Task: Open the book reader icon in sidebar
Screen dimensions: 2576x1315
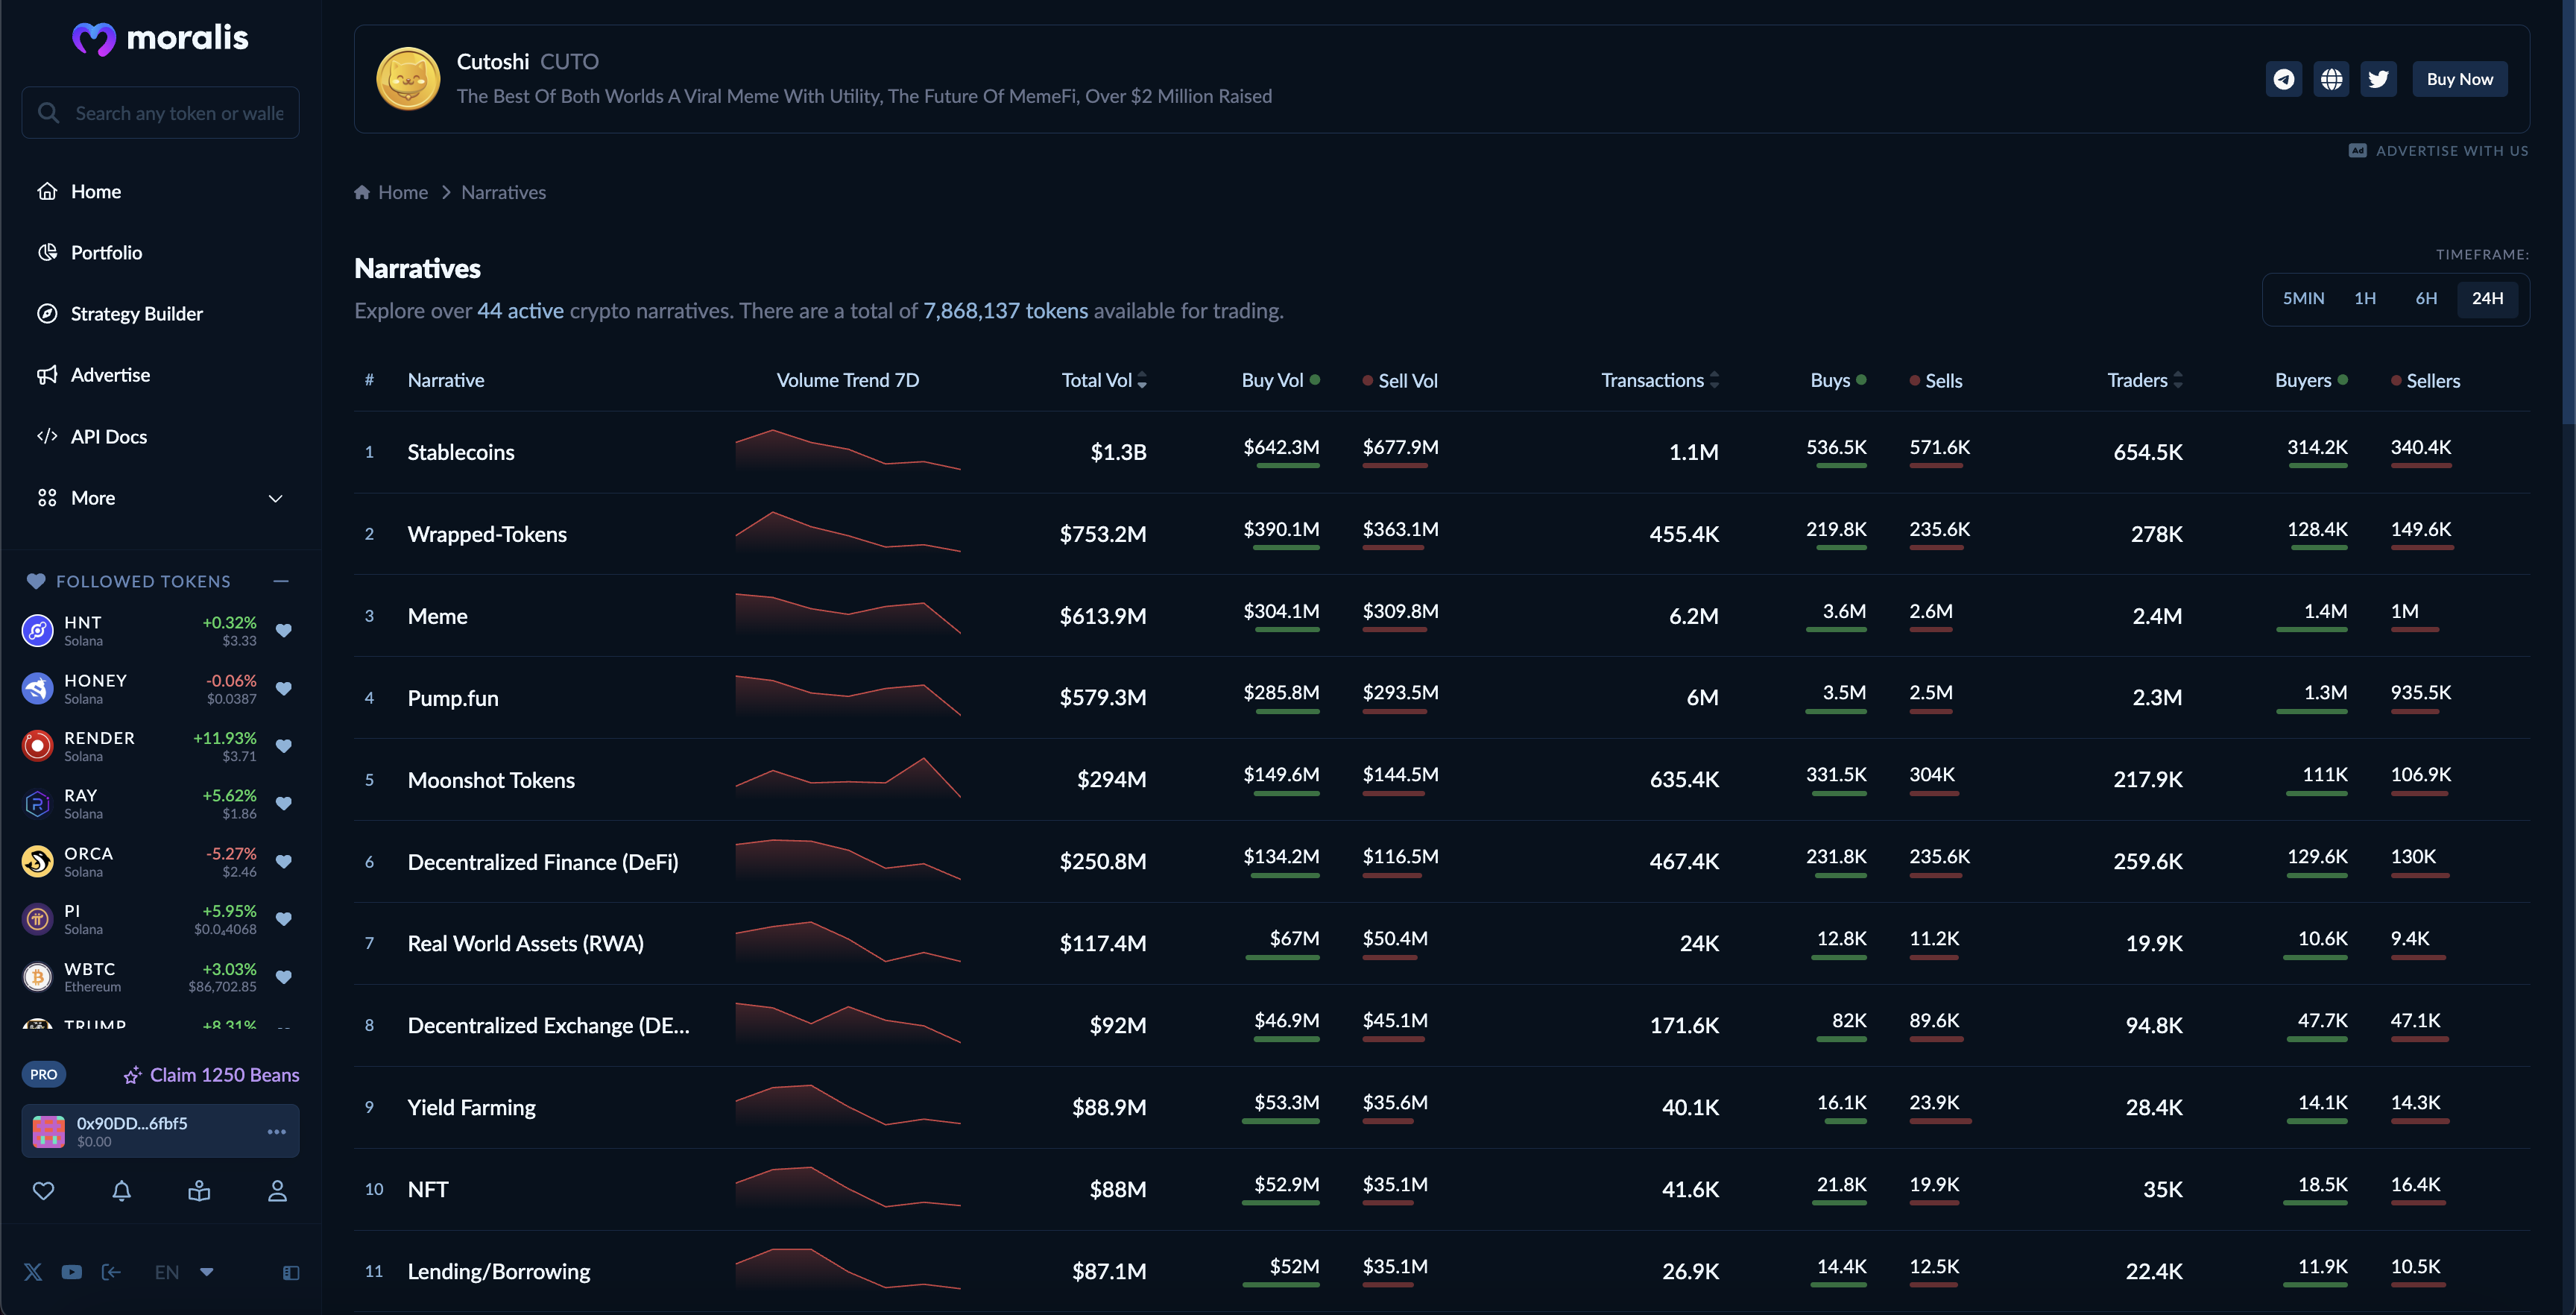Action: 199,1190
